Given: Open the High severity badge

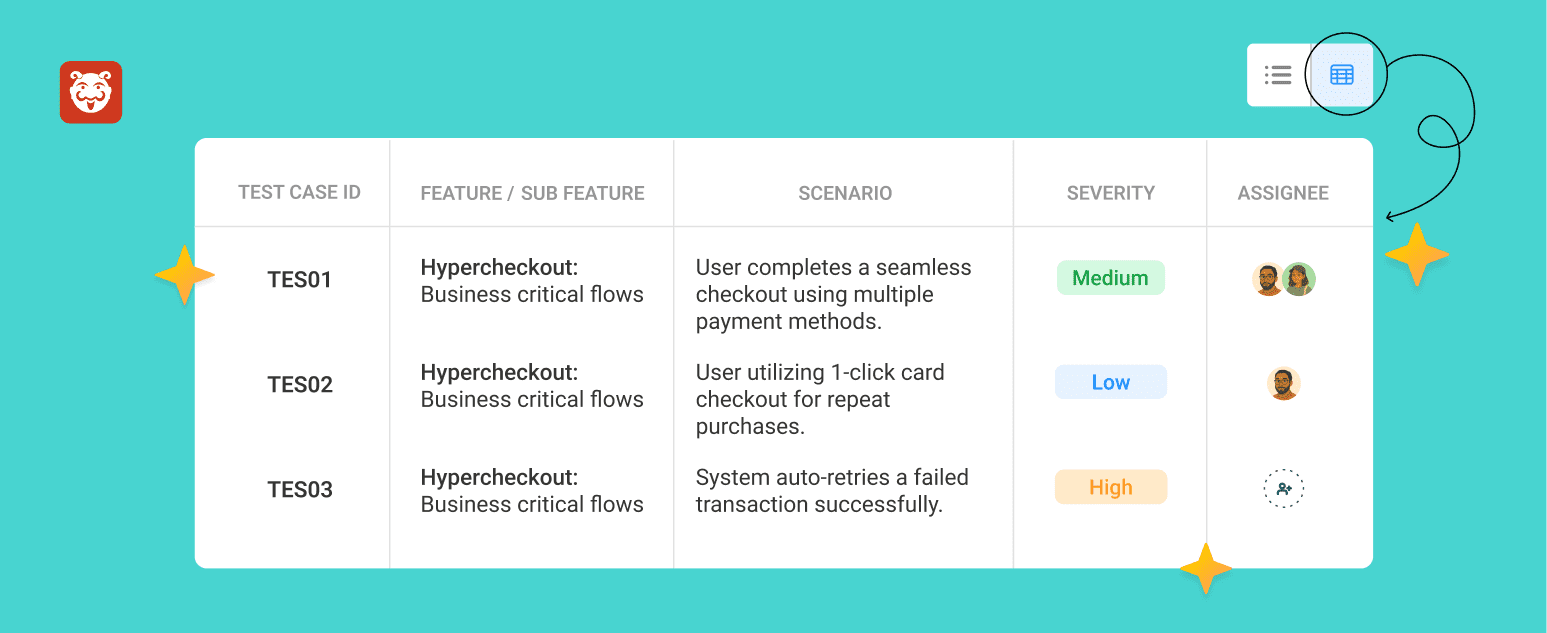Looking at the screenshot, I should 1110,487.
